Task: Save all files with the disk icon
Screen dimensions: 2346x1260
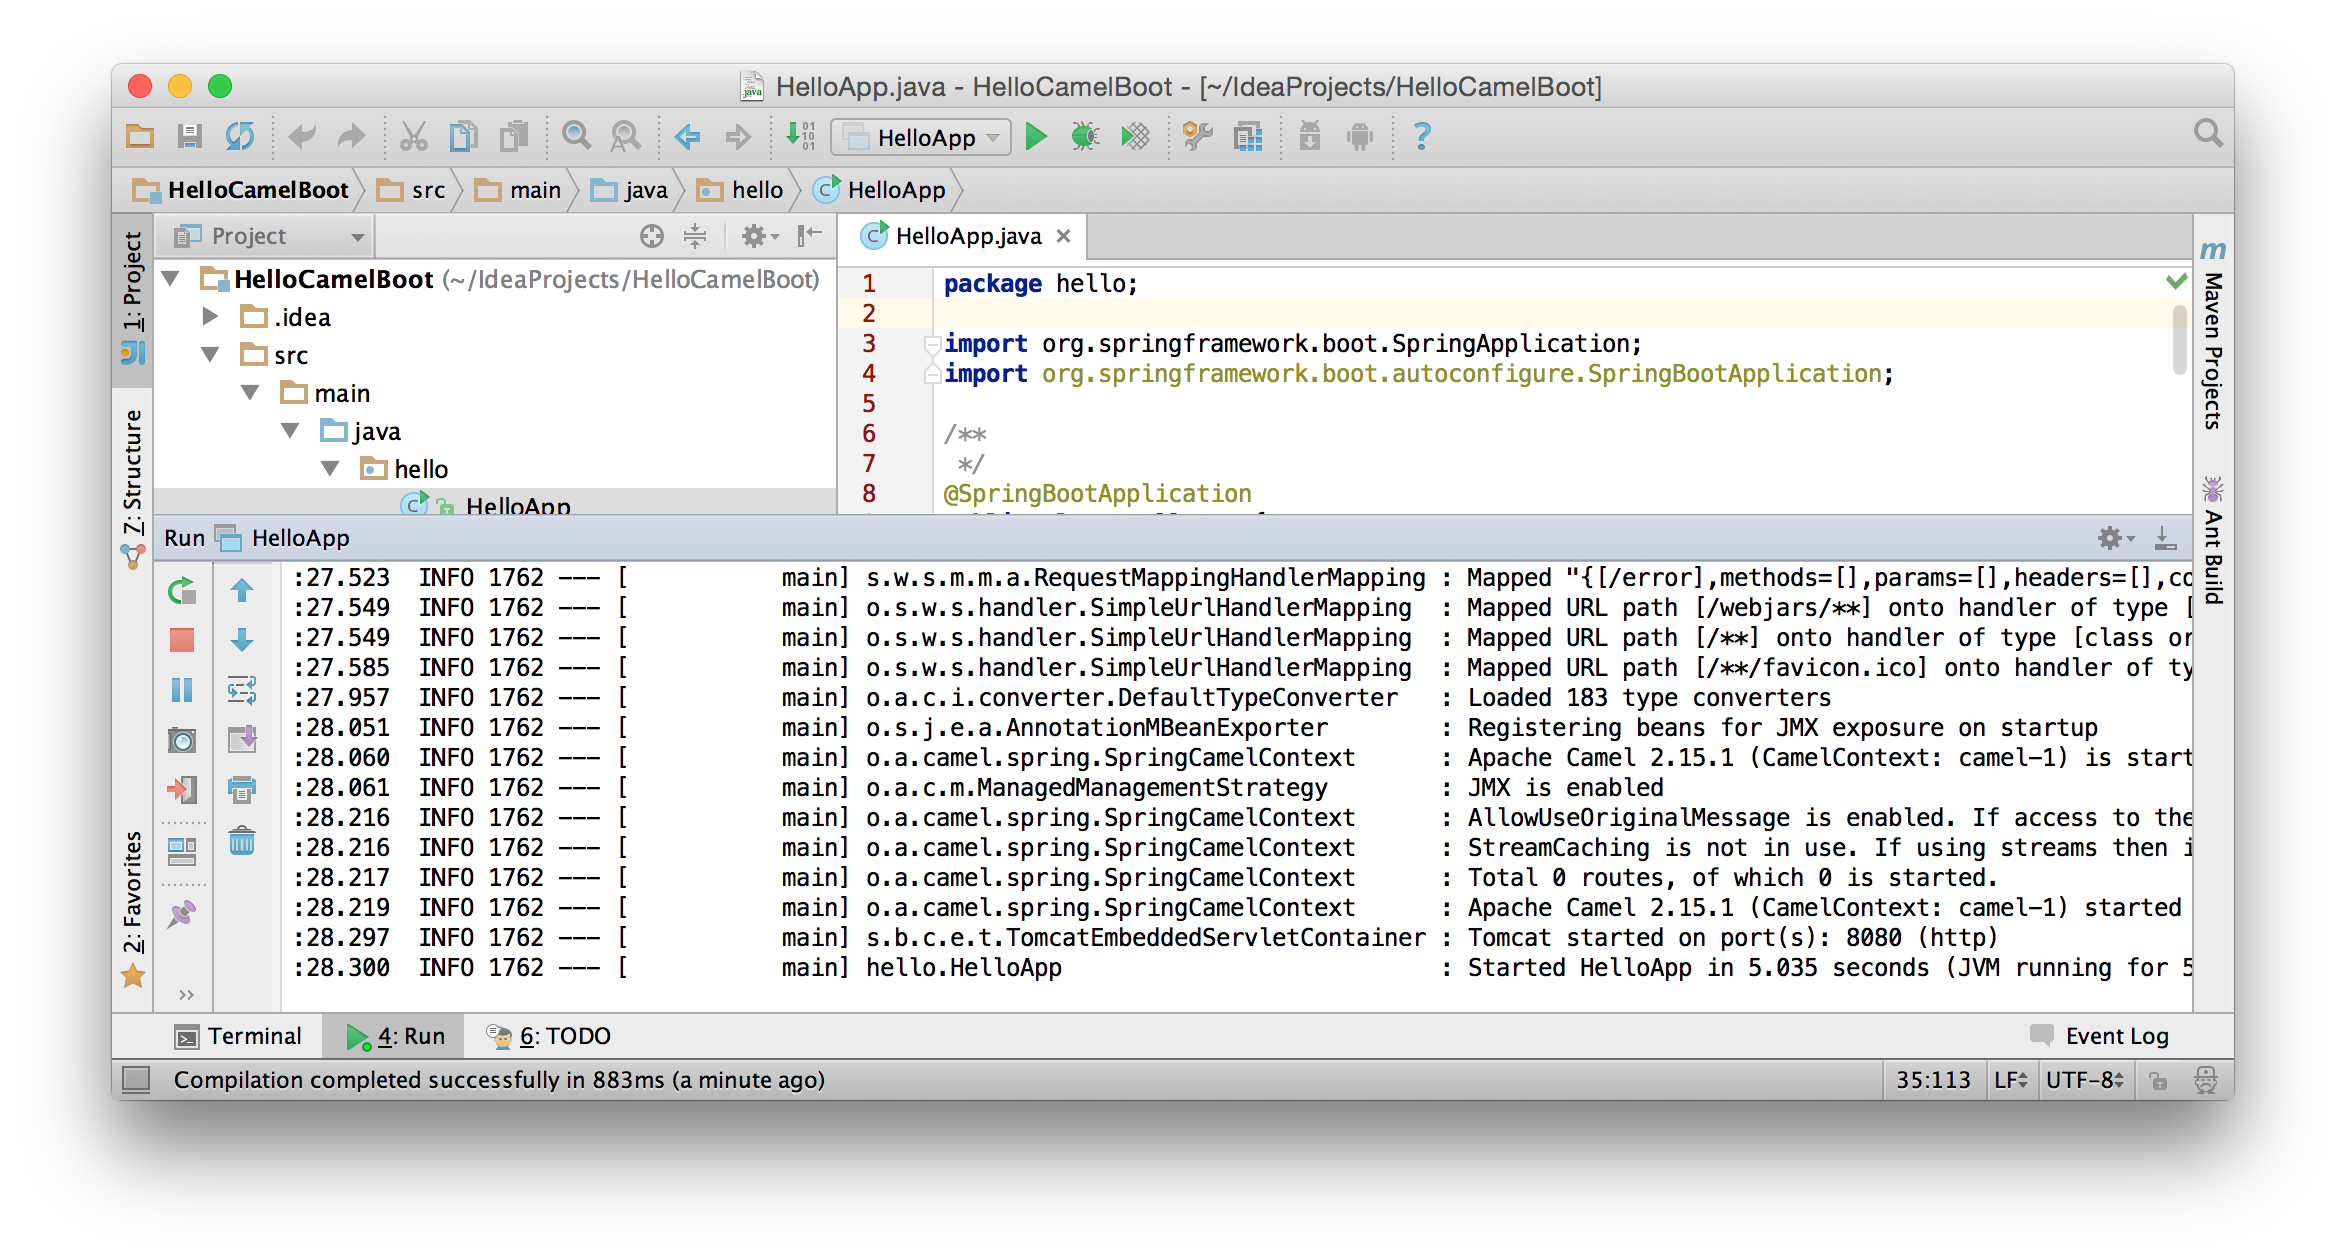Action: click(x=189, y=137)
